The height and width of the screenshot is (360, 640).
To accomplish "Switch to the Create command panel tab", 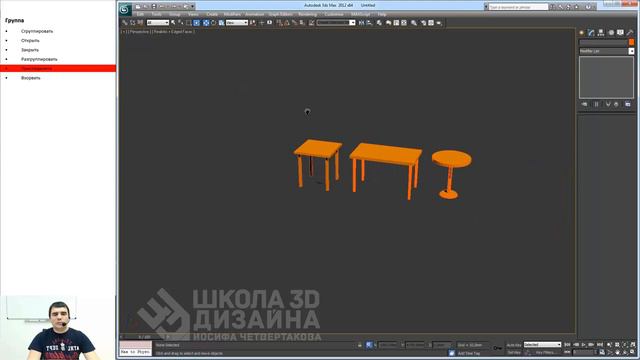I will pyautogui.click(x=582, y=33).
